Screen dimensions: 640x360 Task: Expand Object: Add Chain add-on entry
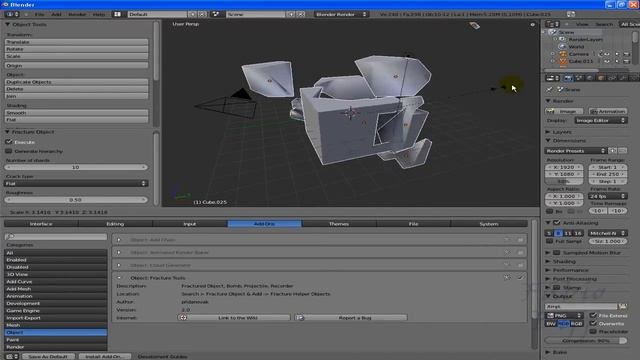[119, 240]
